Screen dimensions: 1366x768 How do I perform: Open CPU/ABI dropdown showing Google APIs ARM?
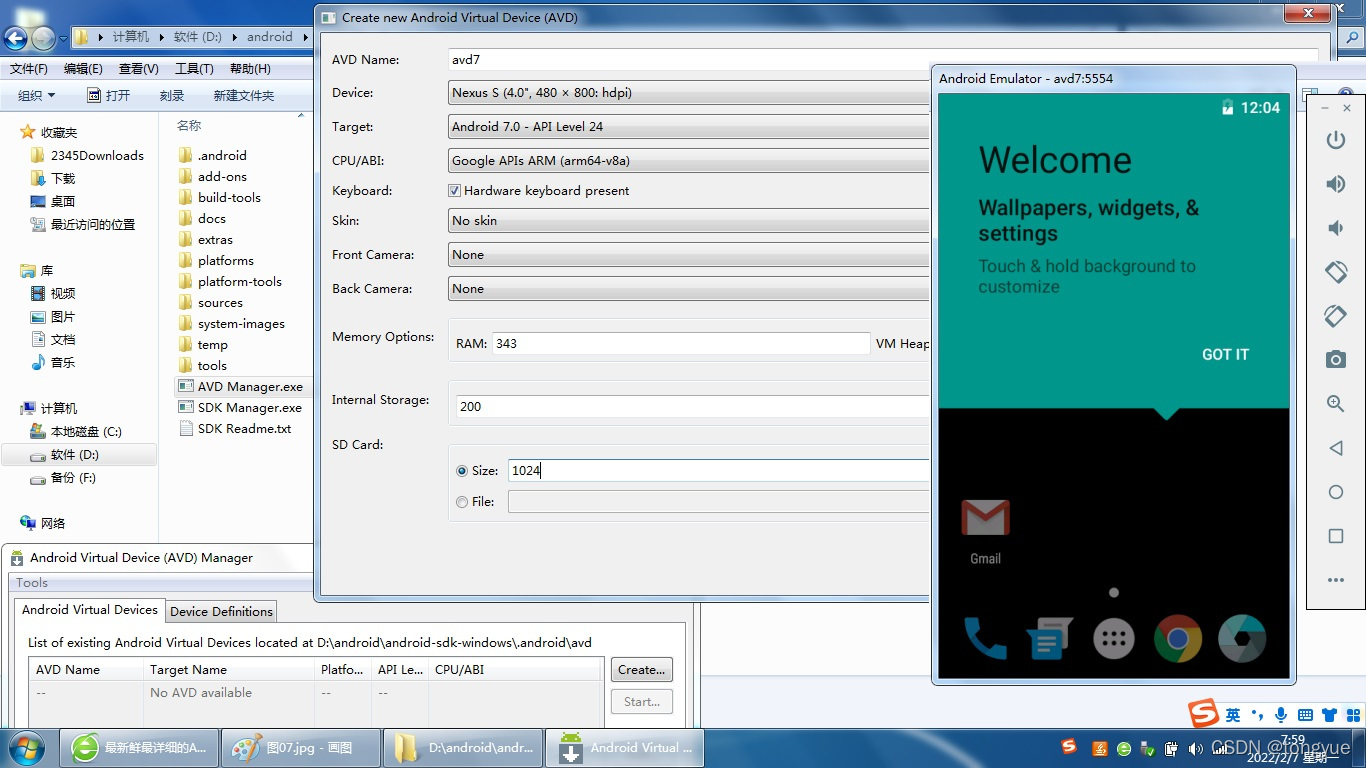point(689,161)
